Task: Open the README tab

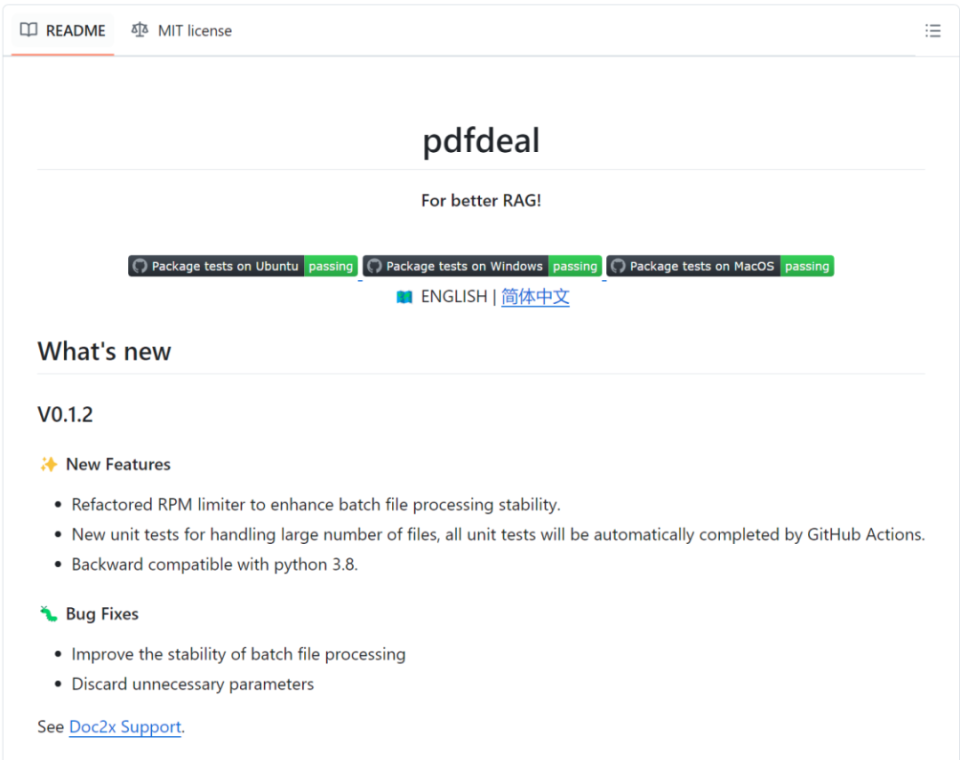Action: click(x=63, y=31)
